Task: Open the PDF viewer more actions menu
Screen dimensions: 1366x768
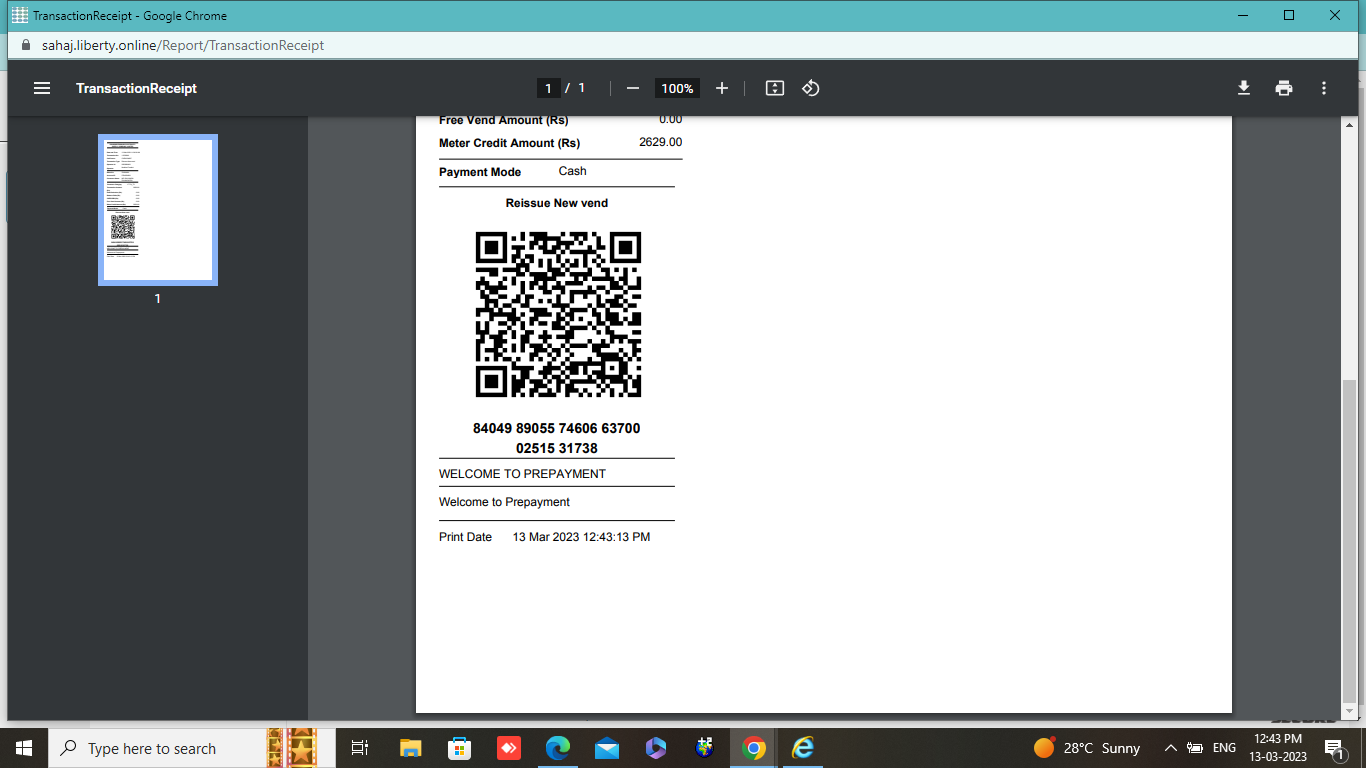Action: [x=1324, y=88]
